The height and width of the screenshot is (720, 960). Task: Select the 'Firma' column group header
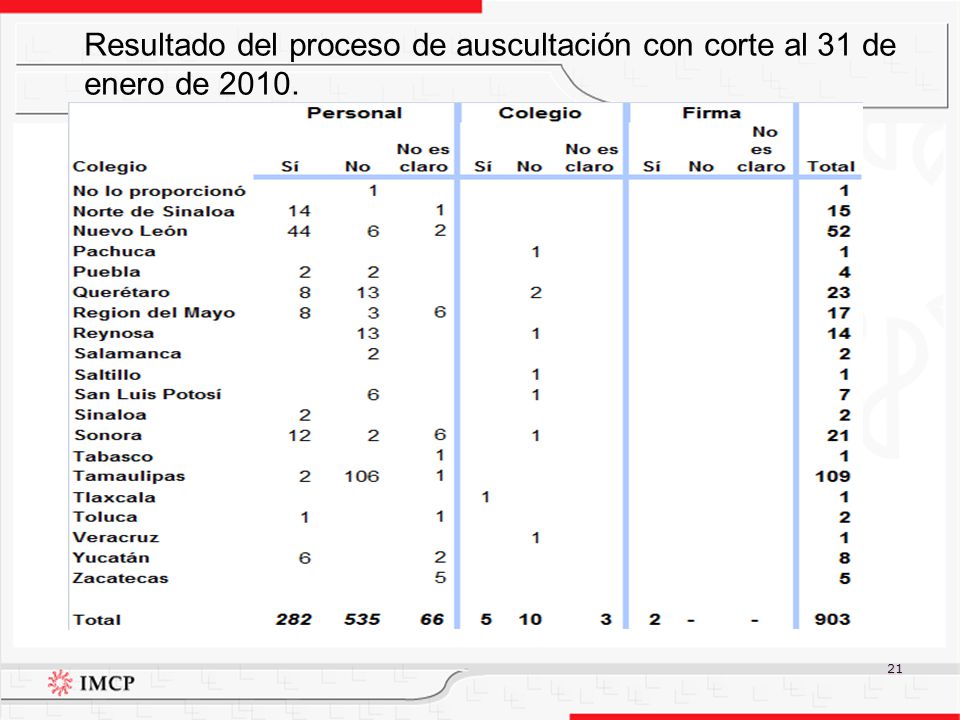[x=711, y=113]
